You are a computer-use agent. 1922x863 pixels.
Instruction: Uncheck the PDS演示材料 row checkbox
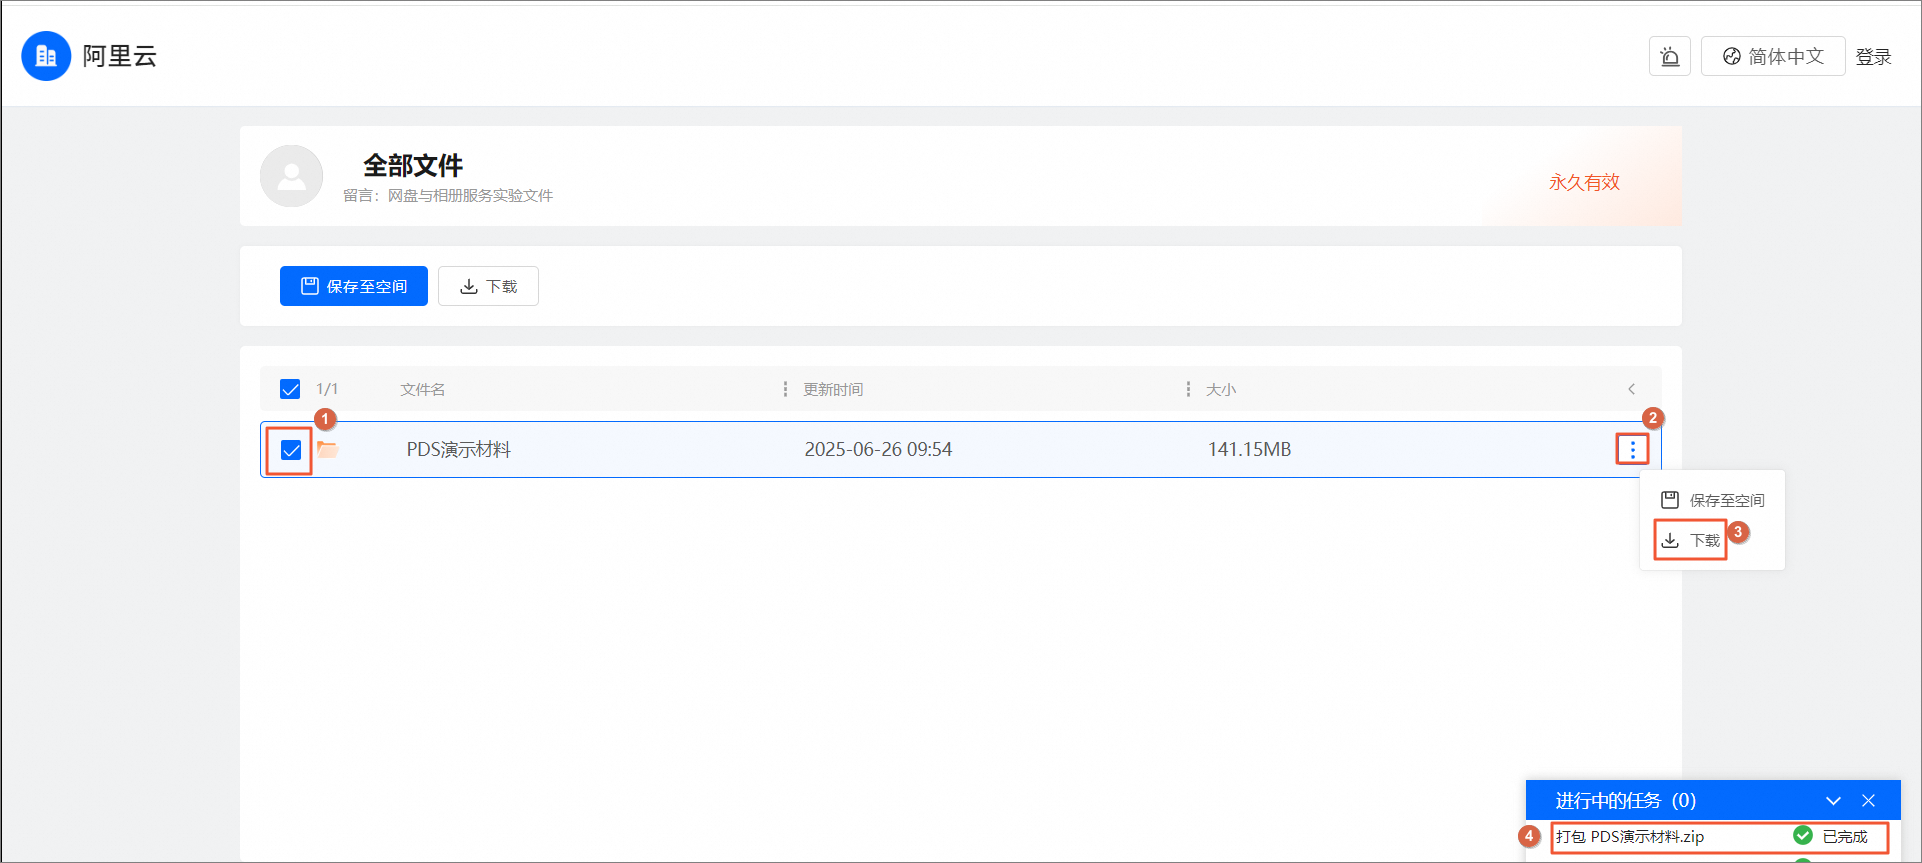coord(291,450)
